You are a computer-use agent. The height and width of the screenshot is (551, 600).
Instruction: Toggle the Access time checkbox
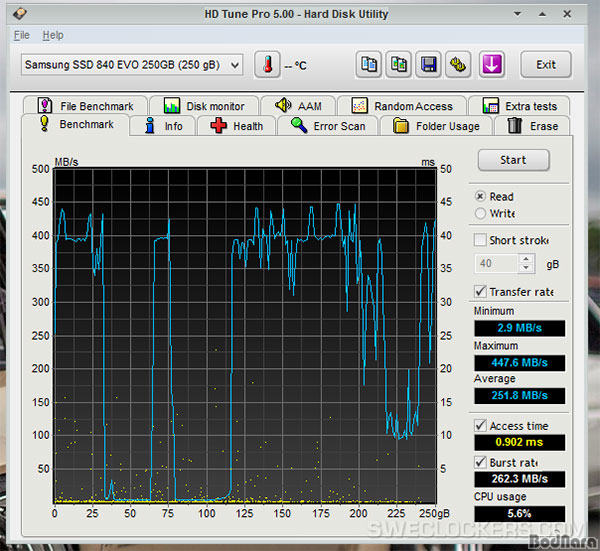(481, 426)
